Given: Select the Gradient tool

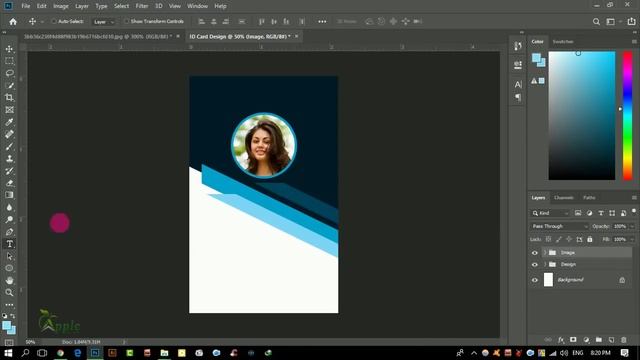Looking at the screenshot, I should [x=9, y=195].
